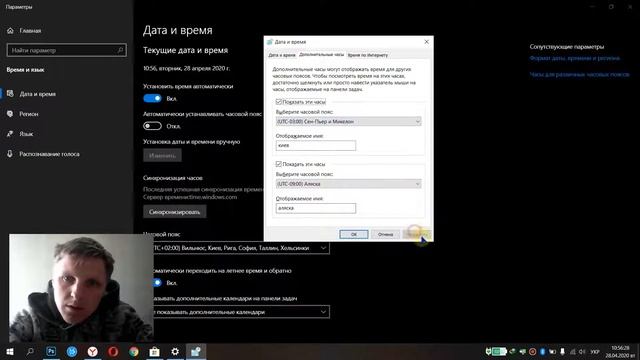Open the taskbar clock and date
This screenshot has width=640, height=360.
(x=620, y=351)
